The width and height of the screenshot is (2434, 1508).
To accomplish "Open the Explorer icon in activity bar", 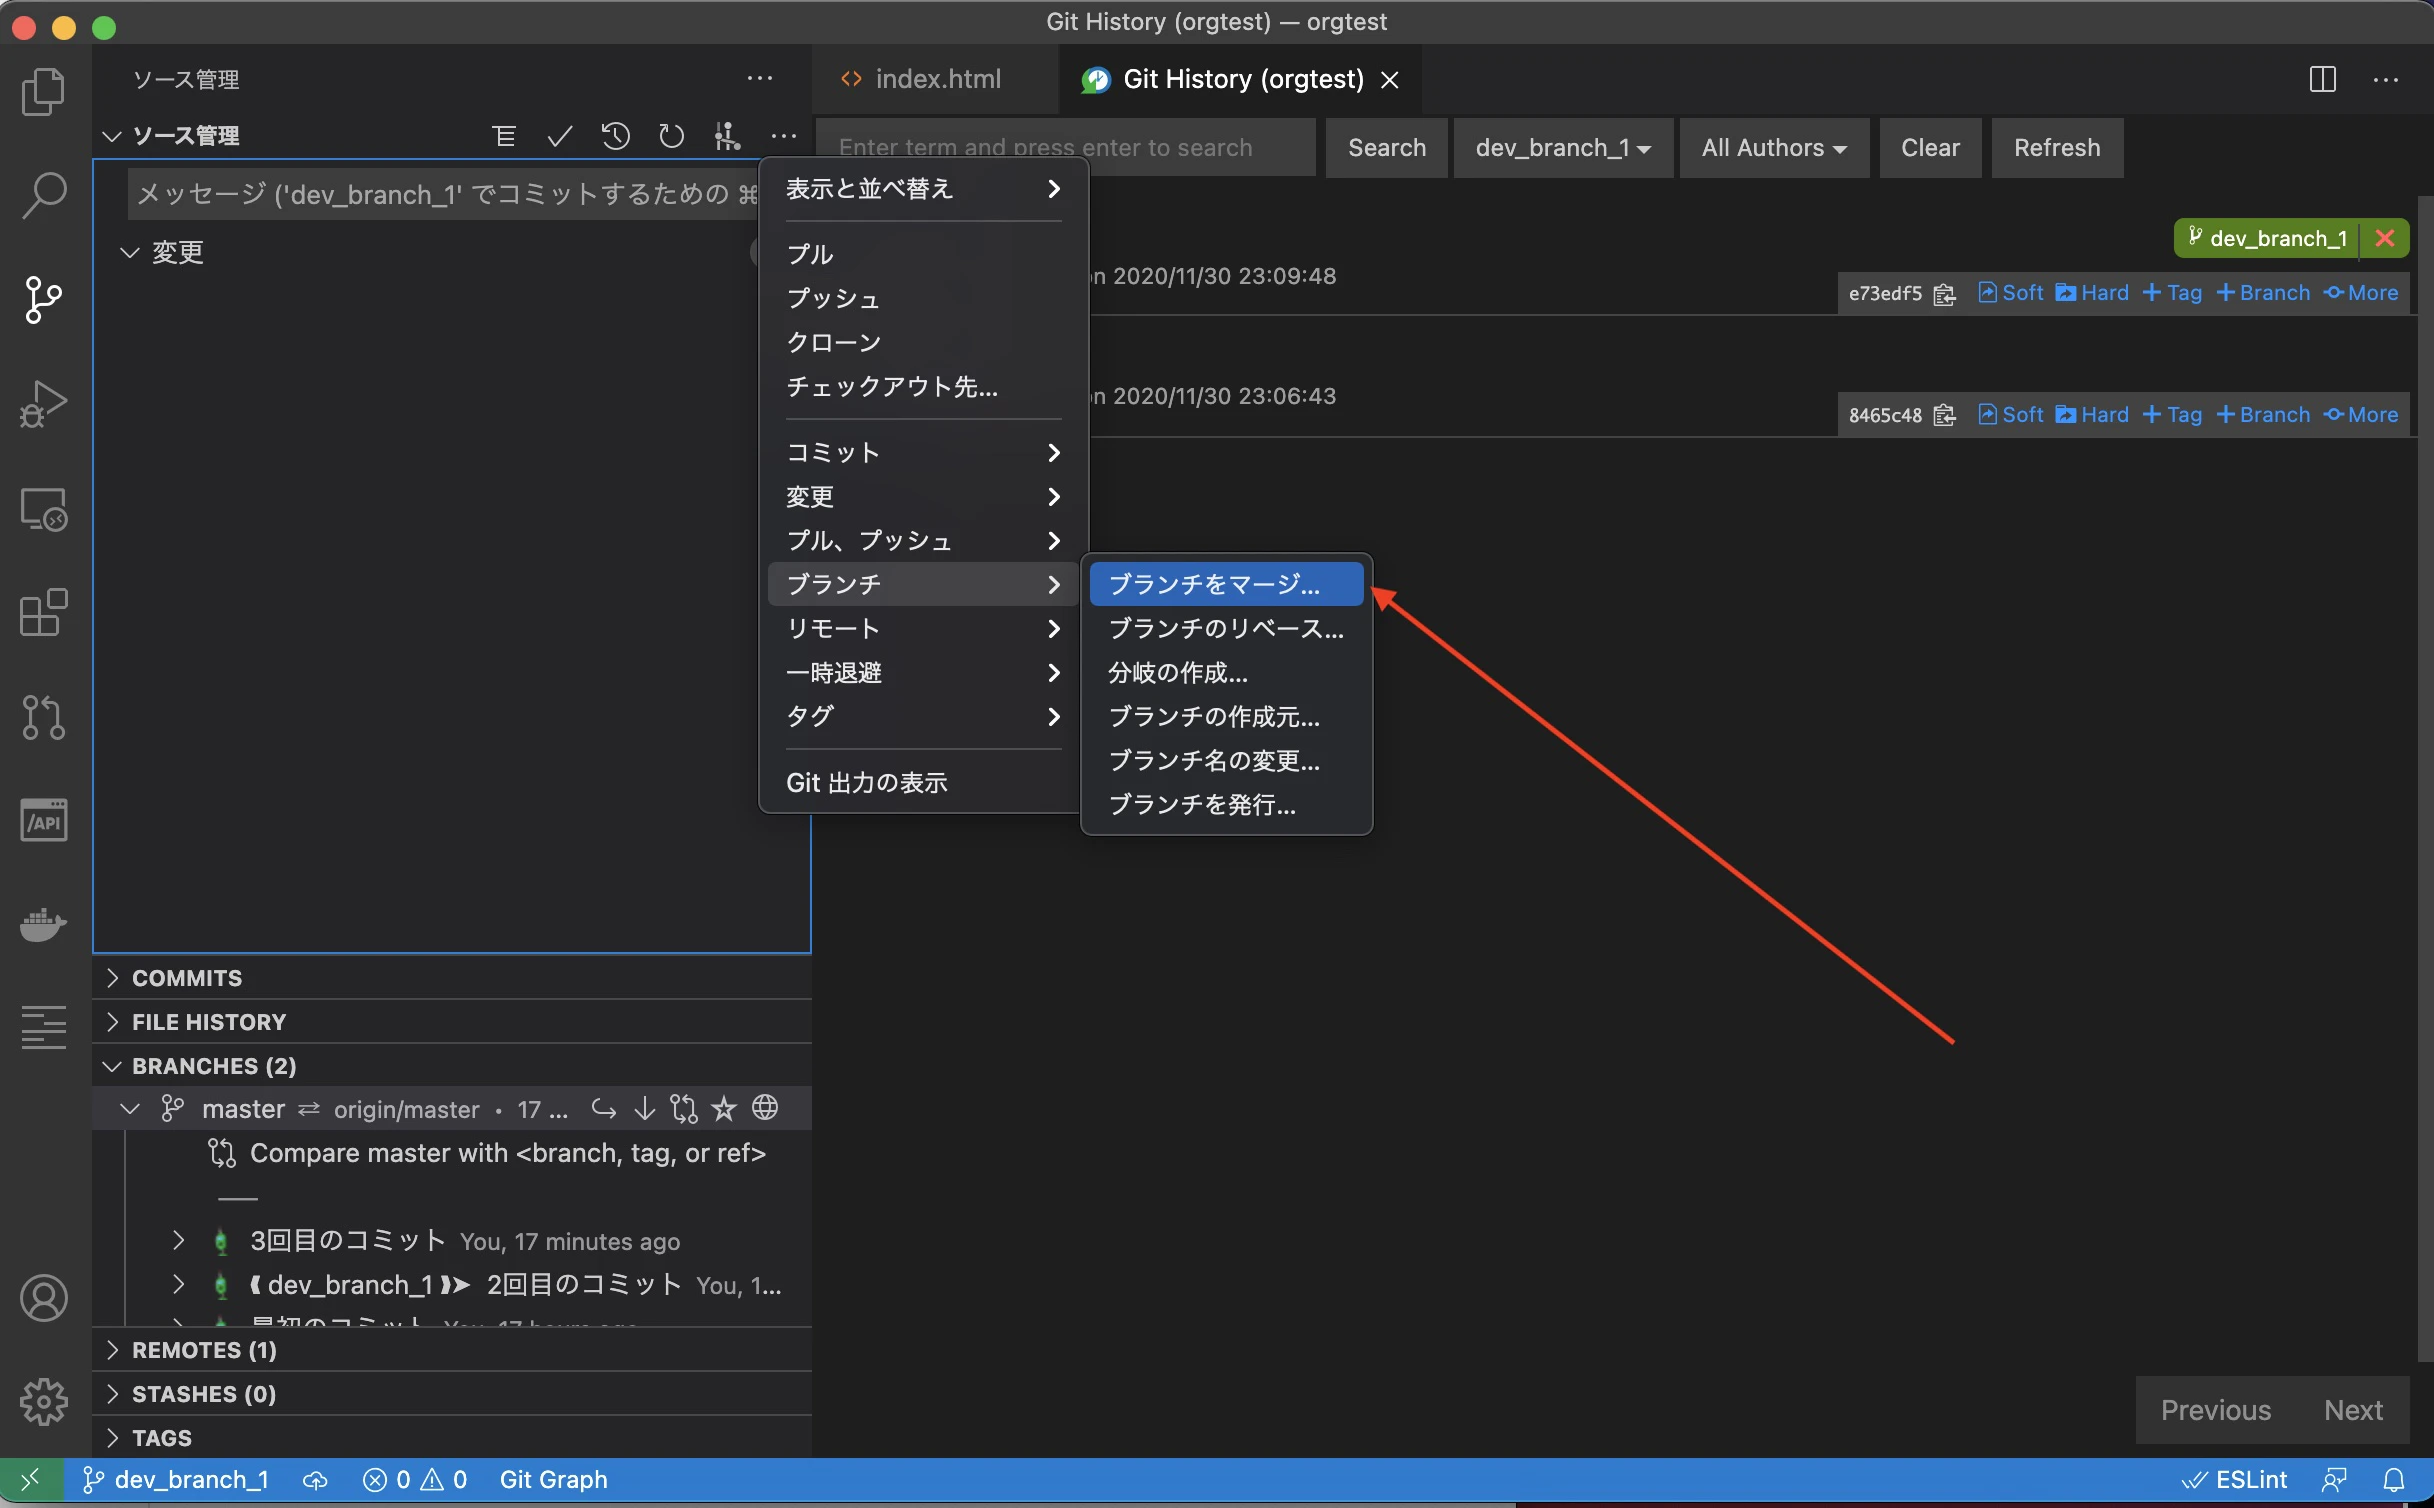I will (x=43, y=91).
